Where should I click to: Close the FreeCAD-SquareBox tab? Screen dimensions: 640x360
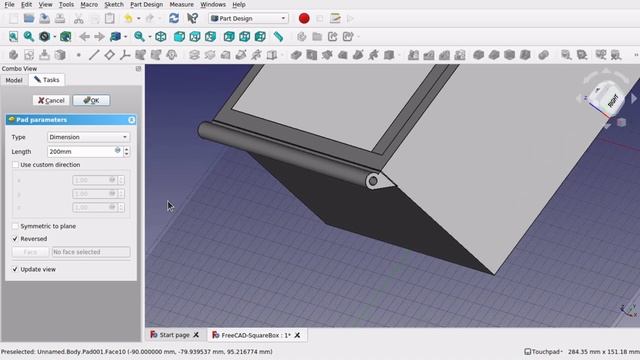(x=297, y=335)
